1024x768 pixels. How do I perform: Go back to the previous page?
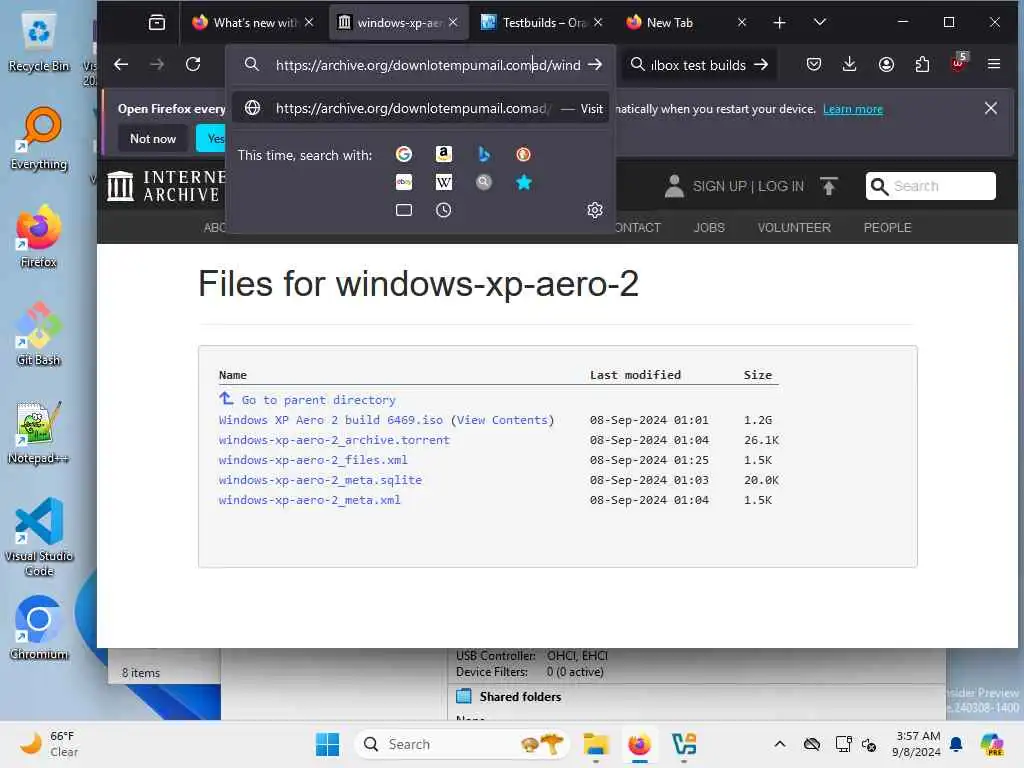click(121, 64)
